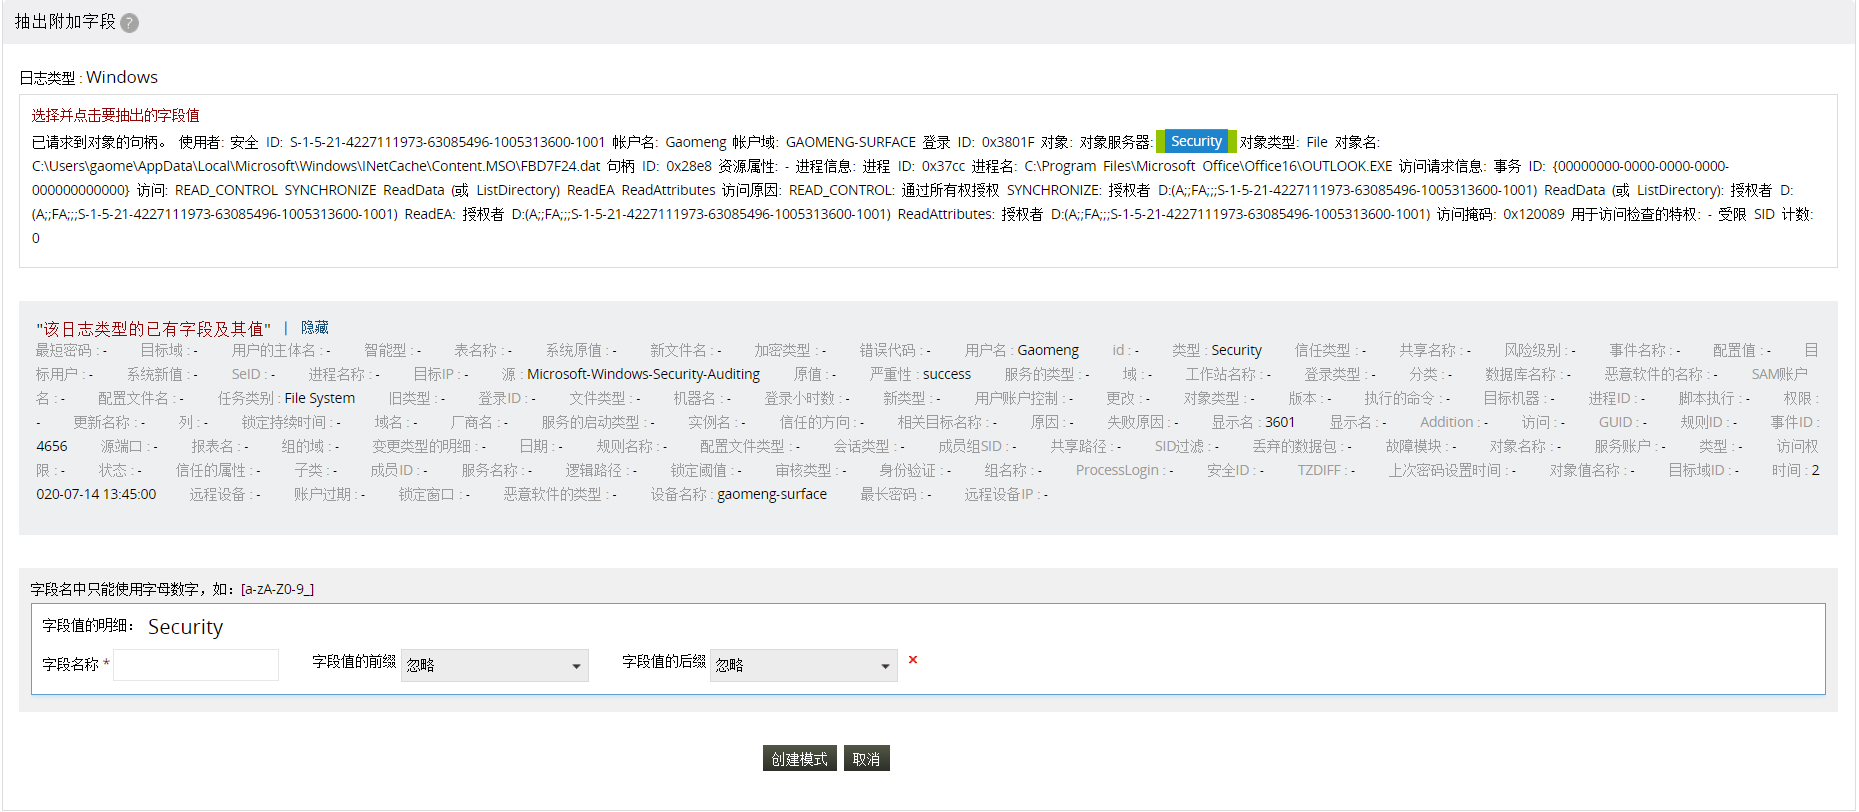The image size is (1859, 812).
Task: Hide the existing fields via 隐藏 link
Action: (x=315, y=328)
